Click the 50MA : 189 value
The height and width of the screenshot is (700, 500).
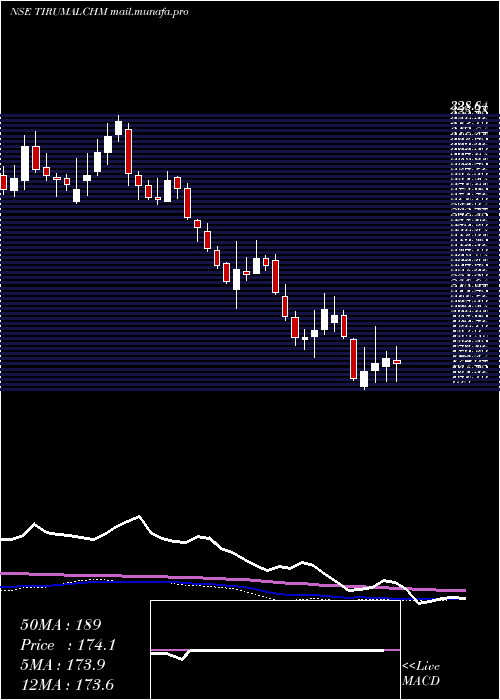(61, 625)
